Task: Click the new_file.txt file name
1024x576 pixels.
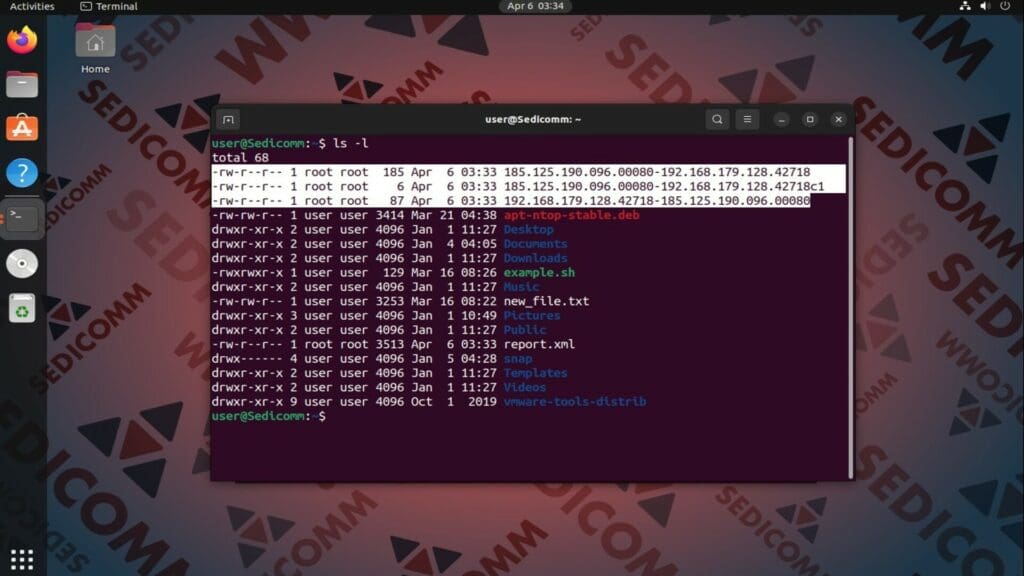Action: pos(546,301)
